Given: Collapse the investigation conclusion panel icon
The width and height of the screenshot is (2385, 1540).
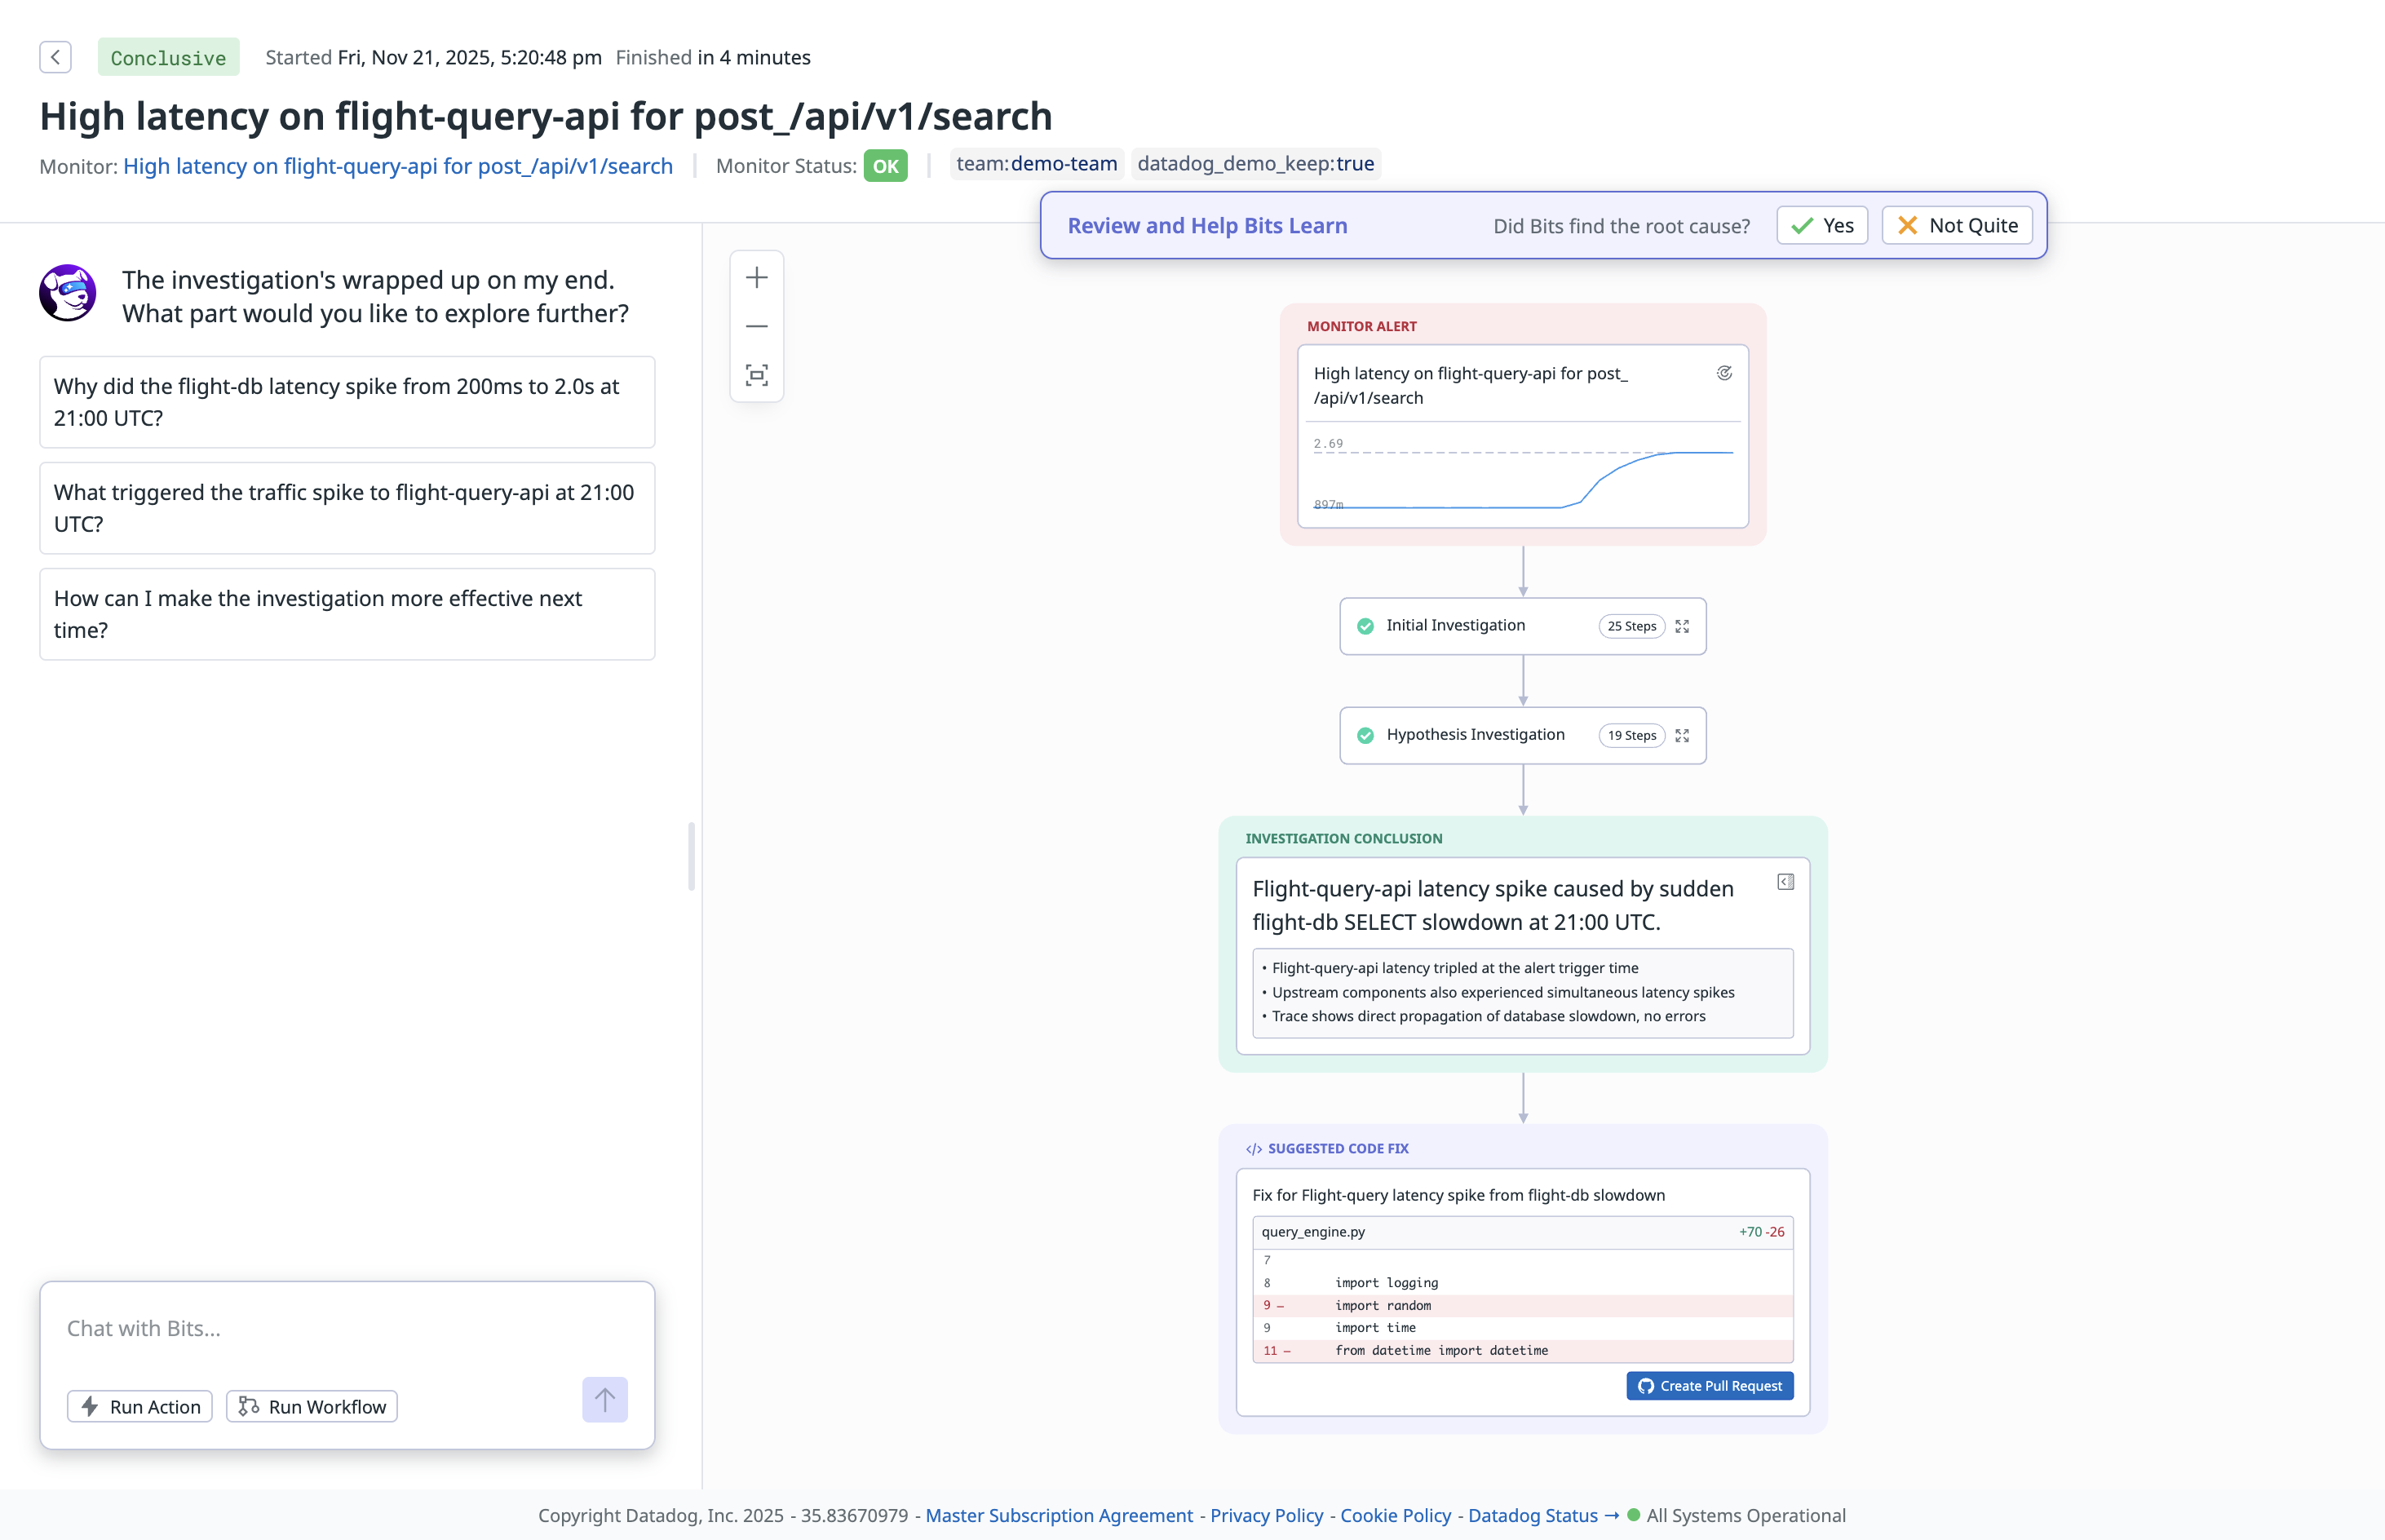Looking at the screenshot, I should point(1785,882).
